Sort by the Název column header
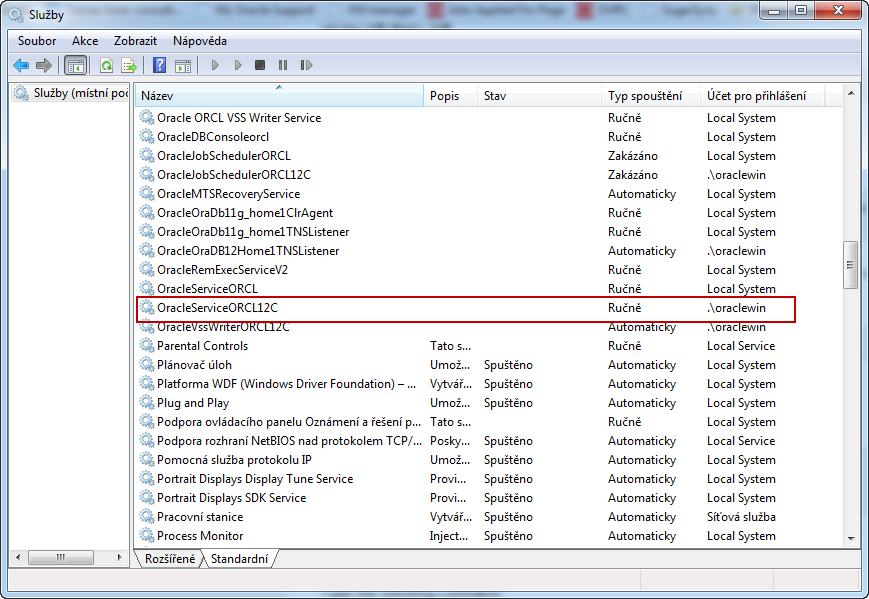The width and height of the screenshot is (869, 599). [279, 96]
